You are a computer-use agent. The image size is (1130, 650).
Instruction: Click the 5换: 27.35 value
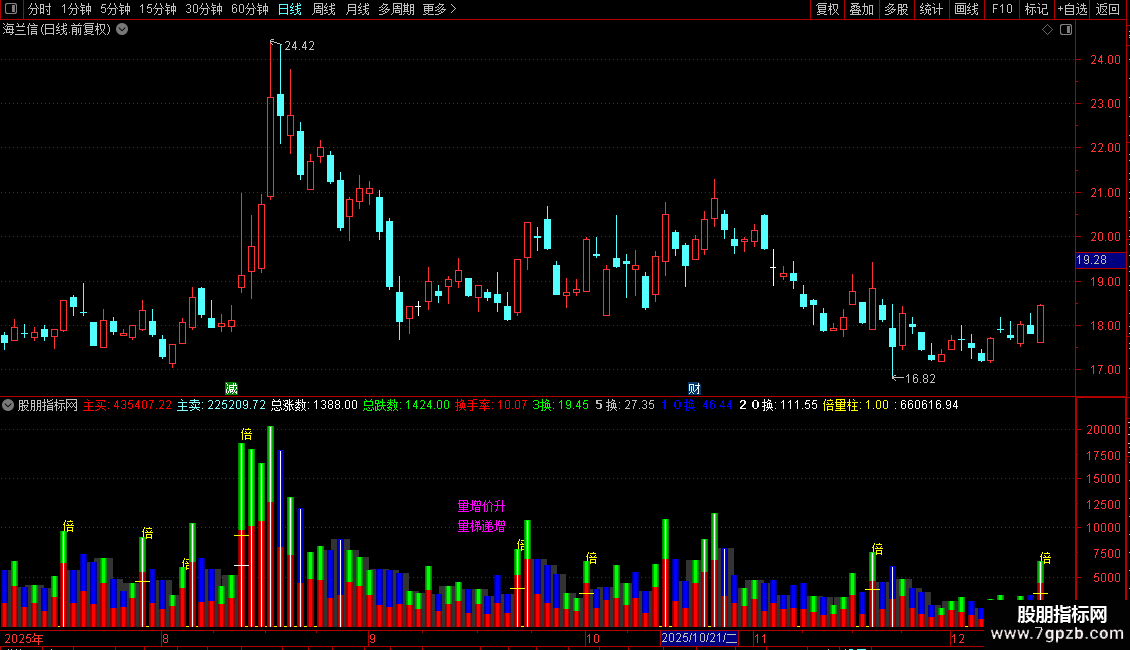[625, 405]
